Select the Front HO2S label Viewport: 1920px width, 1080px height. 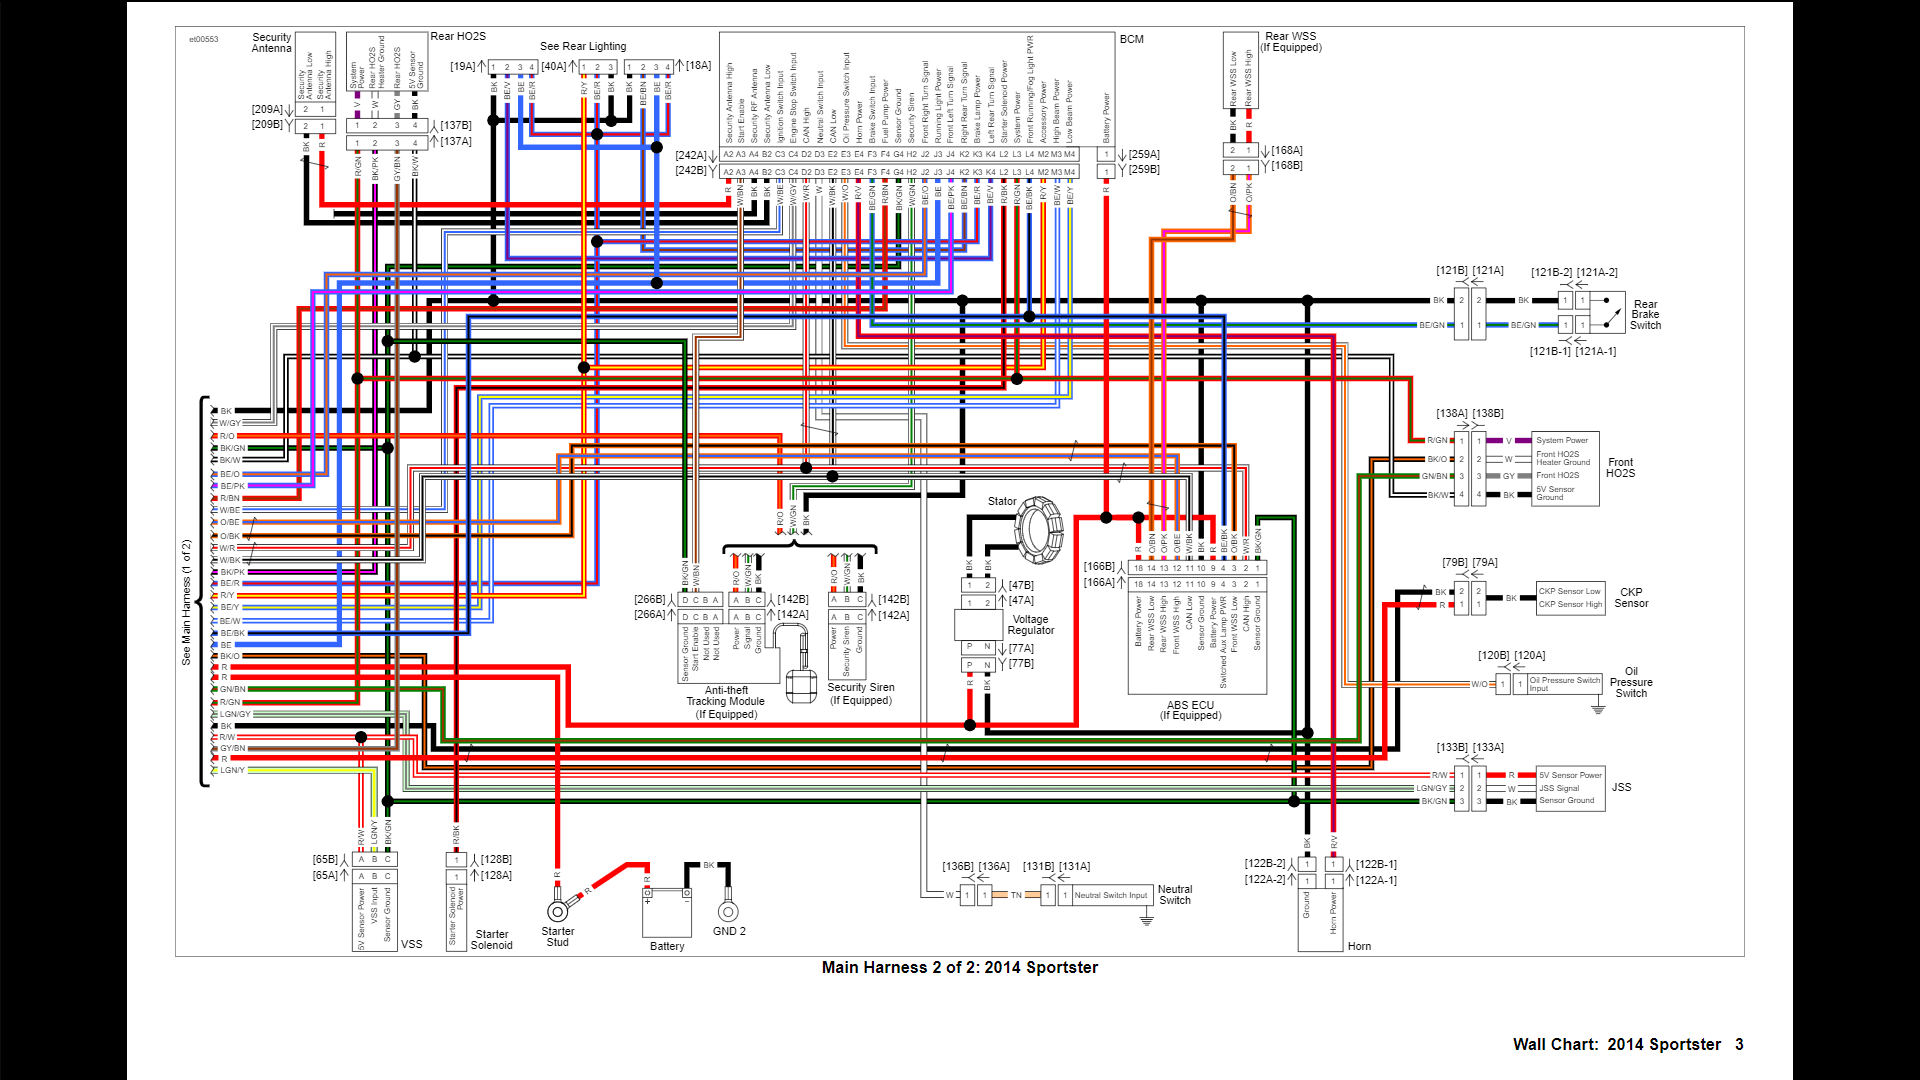click(x=1620, y=468)
